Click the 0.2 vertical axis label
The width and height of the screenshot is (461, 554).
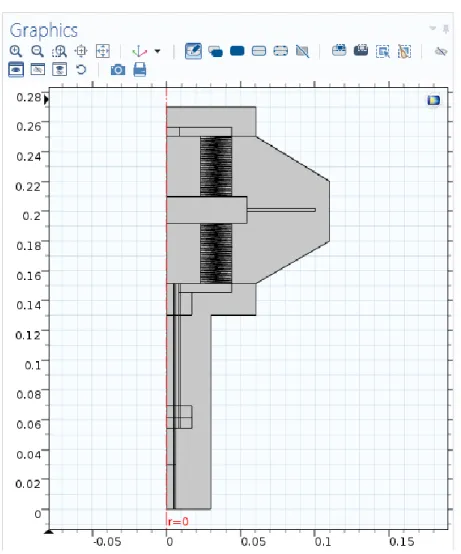tap(31, 216)
